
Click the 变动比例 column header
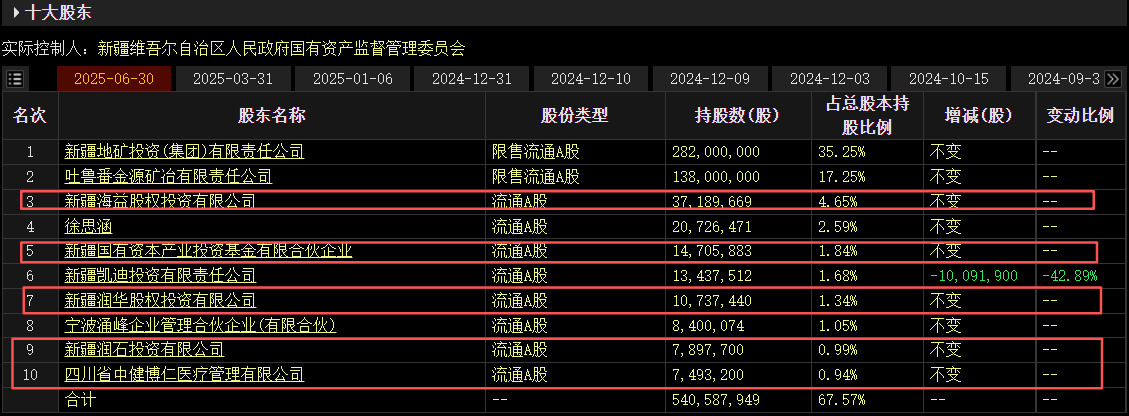click(x=1080, y=115)
